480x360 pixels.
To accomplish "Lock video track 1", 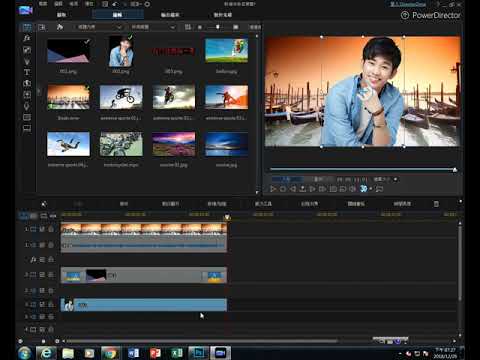I will coord(51,229).
